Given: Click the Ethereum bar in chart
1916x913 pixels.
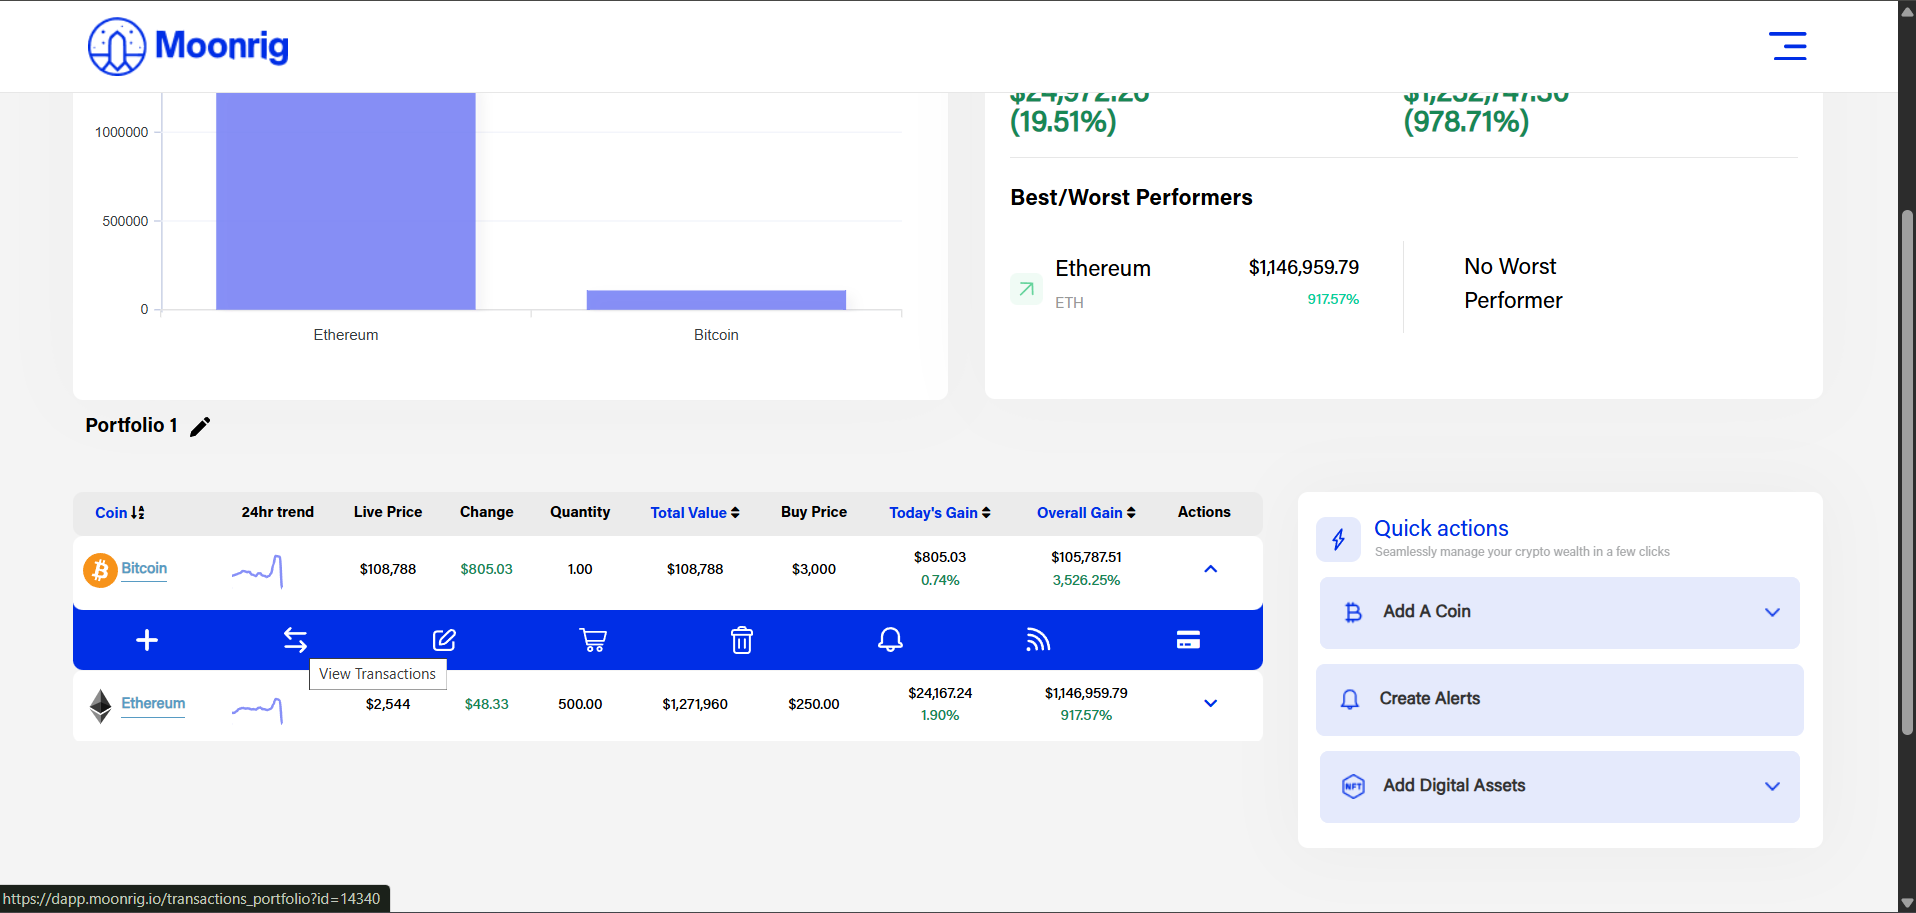Looking at the screenshot, I should (x=346, y=201).
